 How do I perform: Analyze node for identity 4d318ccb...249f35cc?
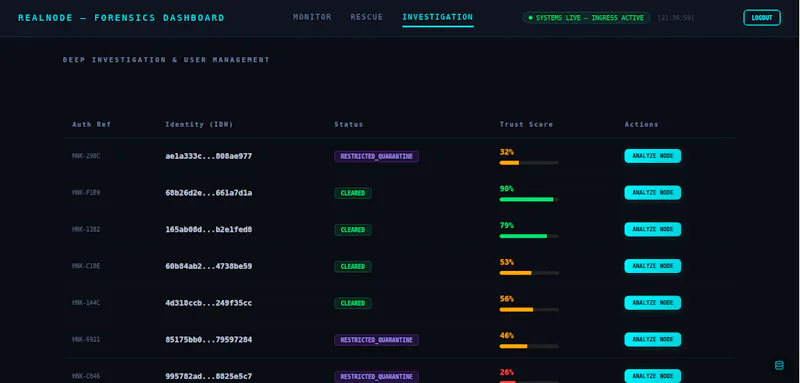[653, 303]
